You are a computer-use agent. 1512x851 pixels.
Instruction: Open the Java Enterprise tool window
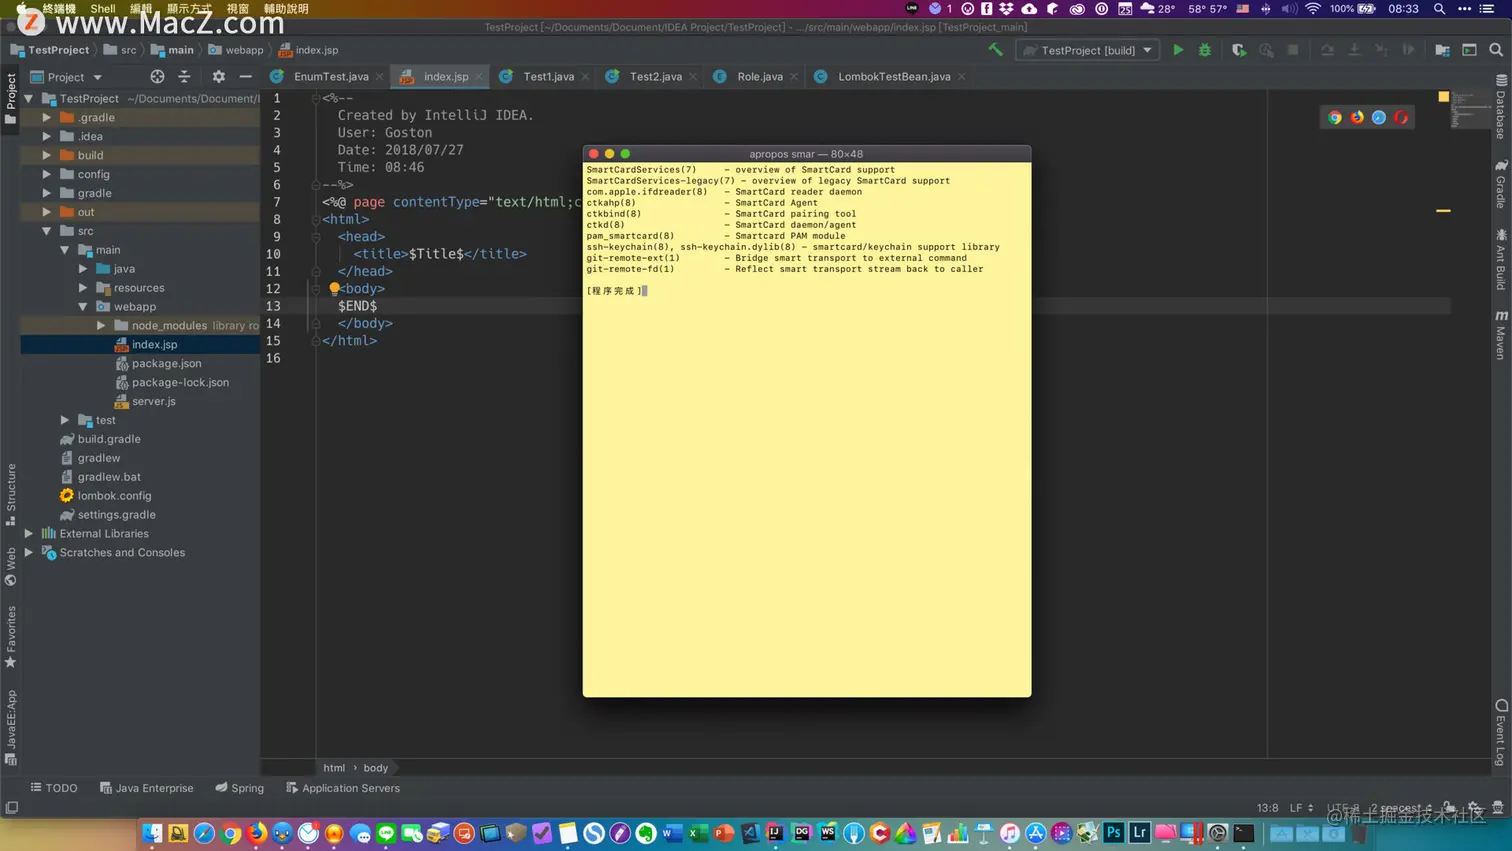(146, 788)
